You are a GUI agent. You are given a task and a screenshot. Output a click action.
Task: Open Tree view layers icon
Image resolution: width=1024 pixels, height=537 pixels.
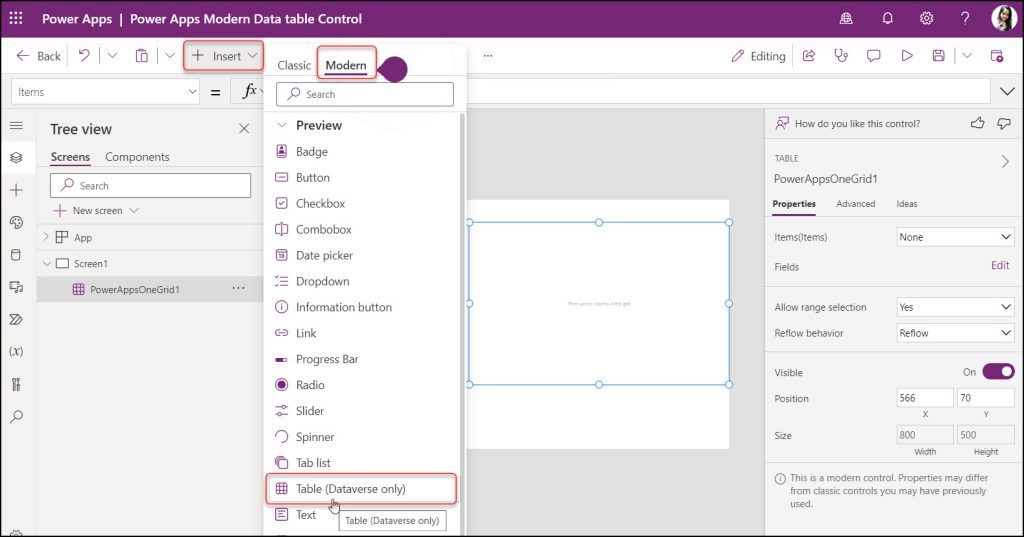pyautogui.click(x=16, y=157)
